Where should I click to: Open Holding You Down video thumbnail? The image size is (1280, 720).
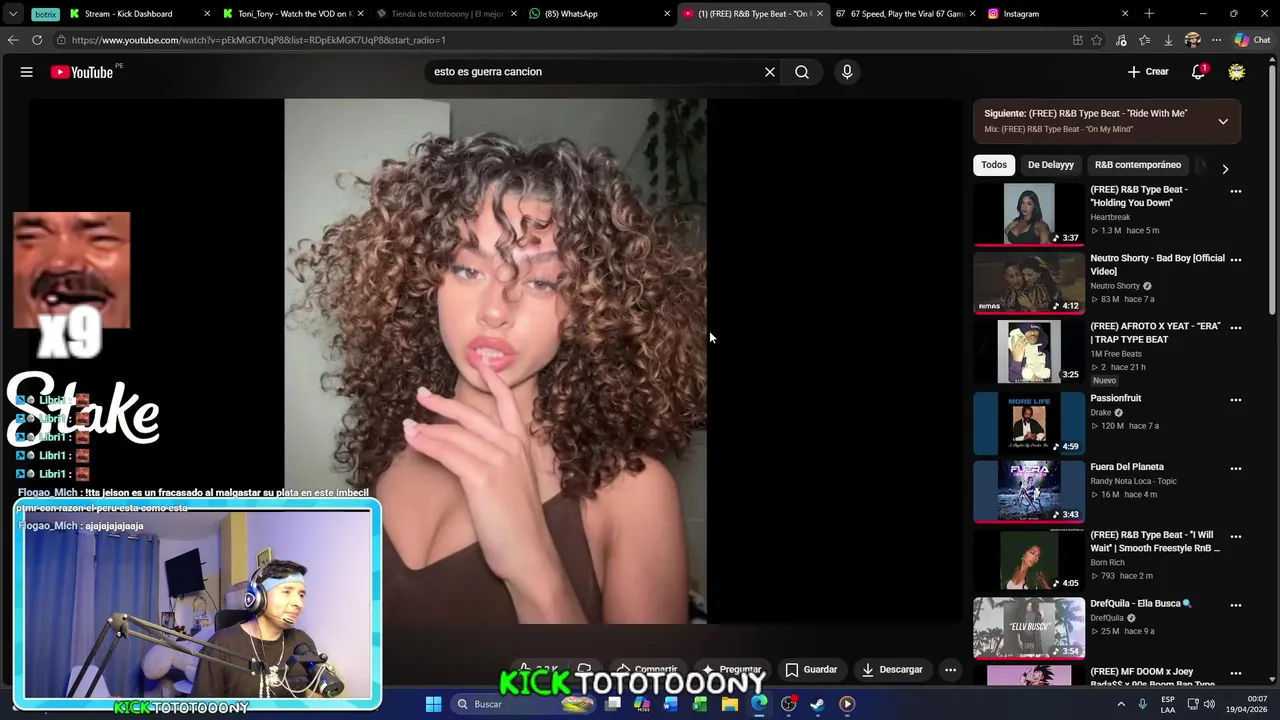pyautogui.click(x=1029, y=214)
